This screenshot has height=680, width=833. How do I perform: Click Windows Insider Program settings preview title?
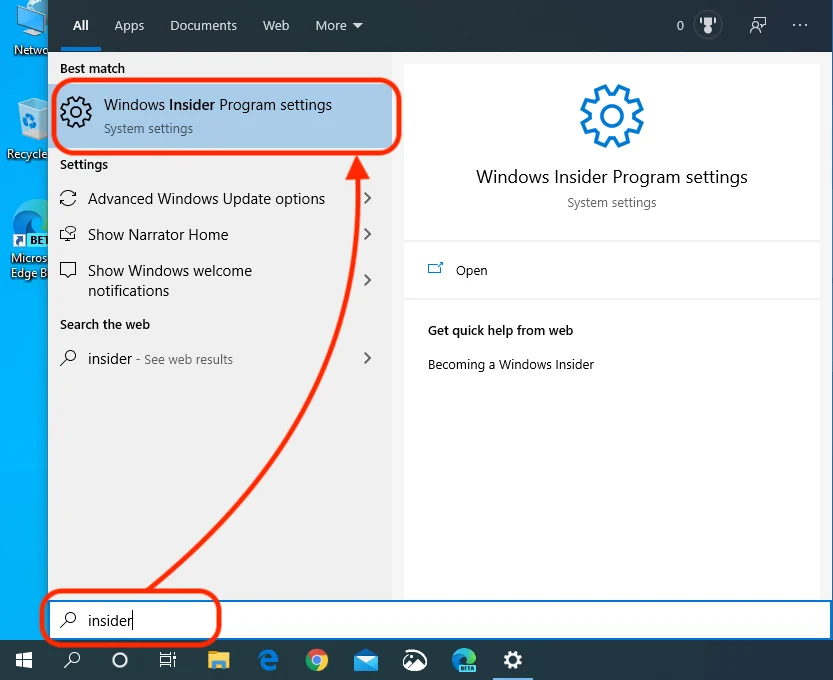[x=611, y=177]
